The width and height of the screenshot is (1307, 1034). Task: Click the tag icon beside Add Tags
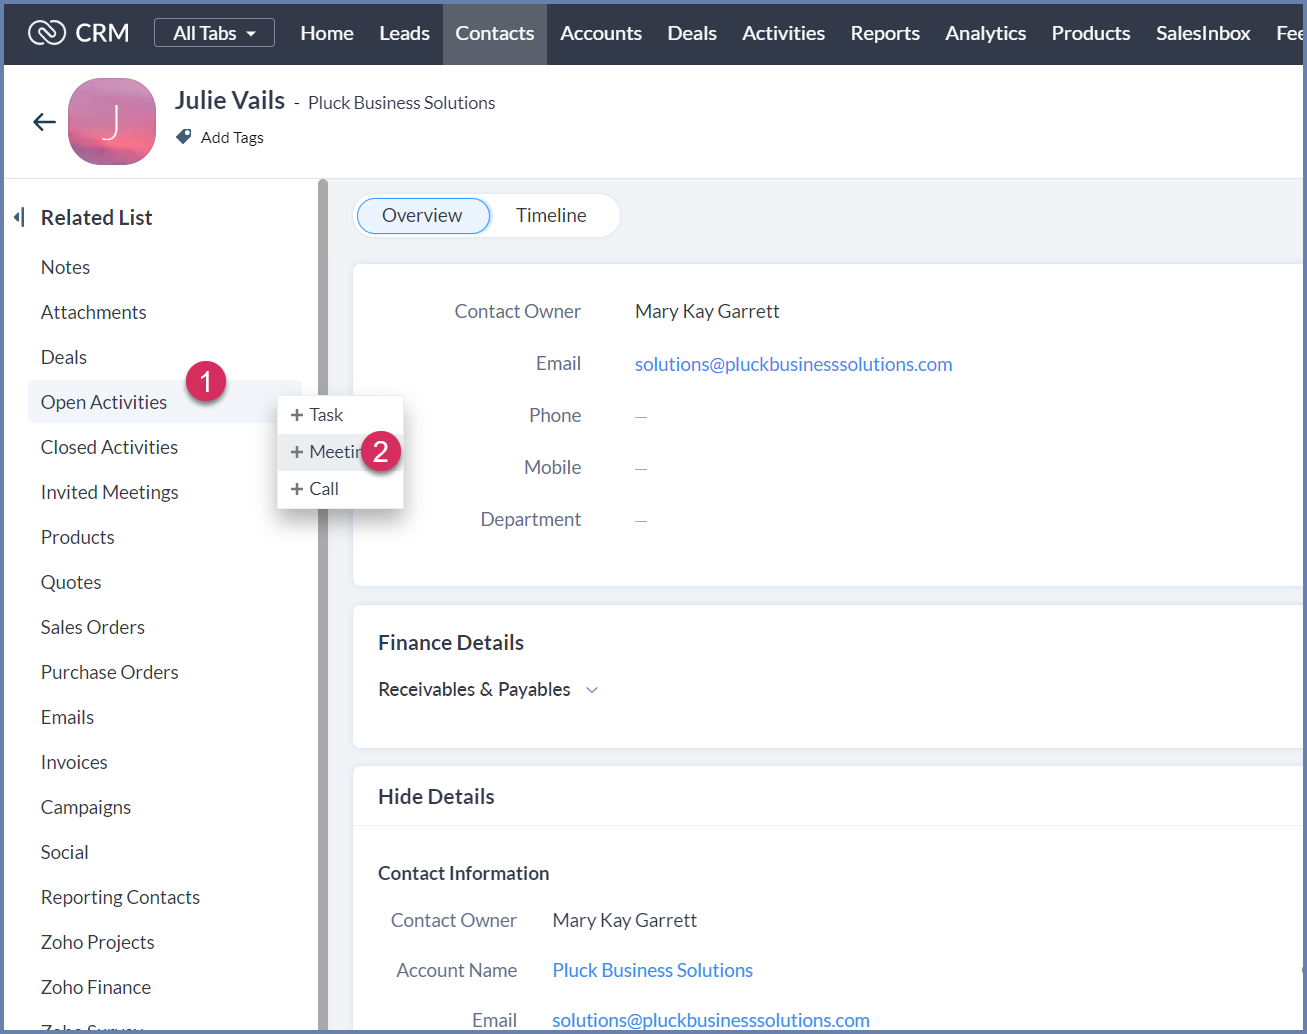coord(184,137)
